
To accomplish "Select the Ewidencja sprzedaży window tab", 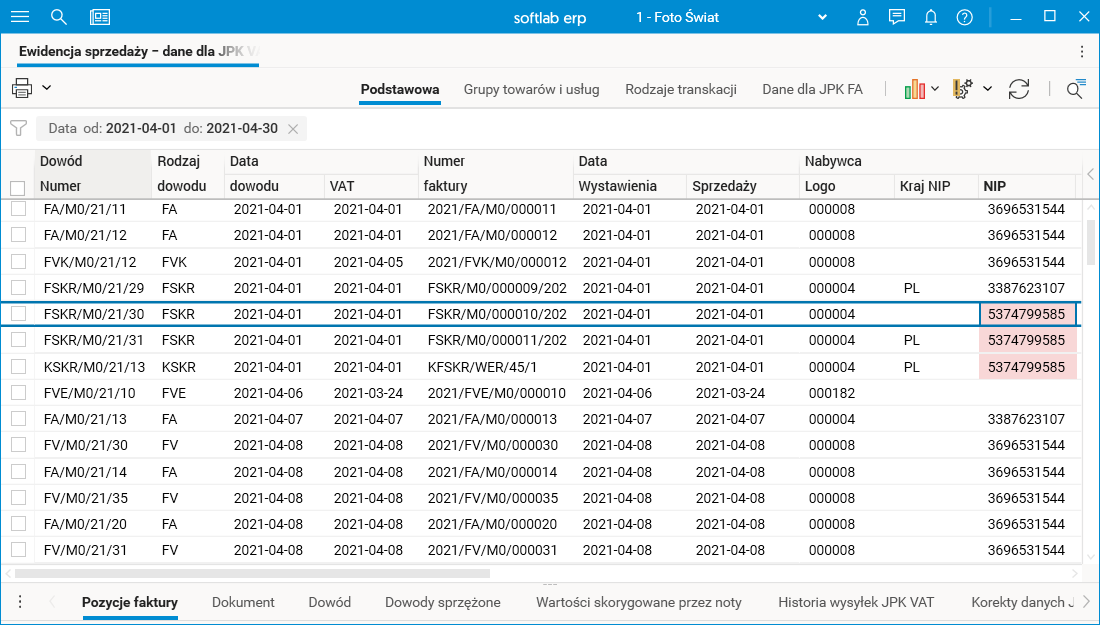I will 139,51.
